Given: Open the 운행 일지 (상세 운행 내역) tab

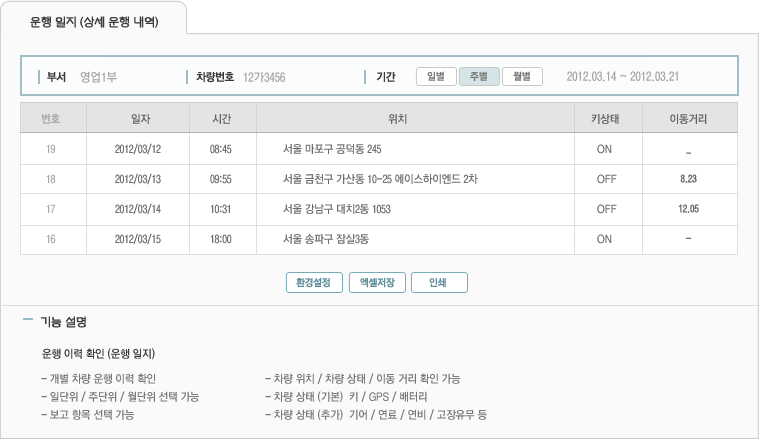Looking at the screenshot, I should [x=94, y=22].
